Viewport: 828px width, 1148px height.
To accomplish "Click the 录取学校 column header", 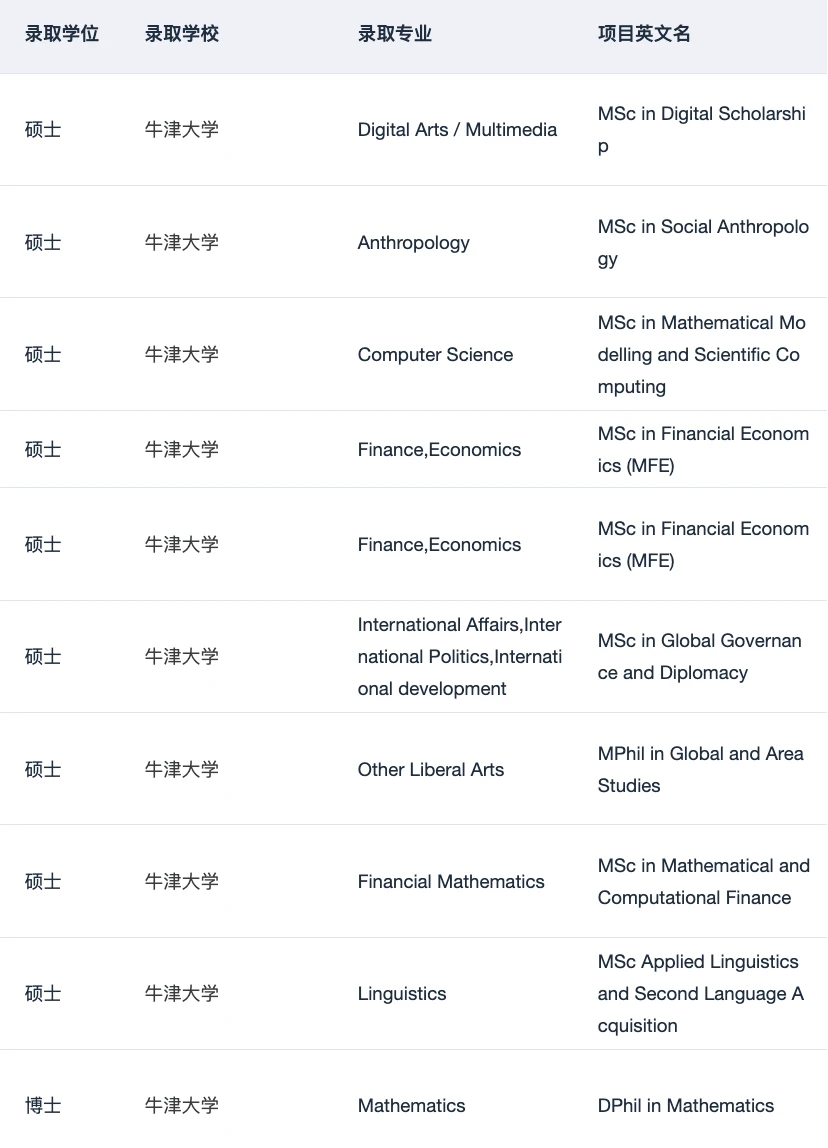I will [182, 34].
